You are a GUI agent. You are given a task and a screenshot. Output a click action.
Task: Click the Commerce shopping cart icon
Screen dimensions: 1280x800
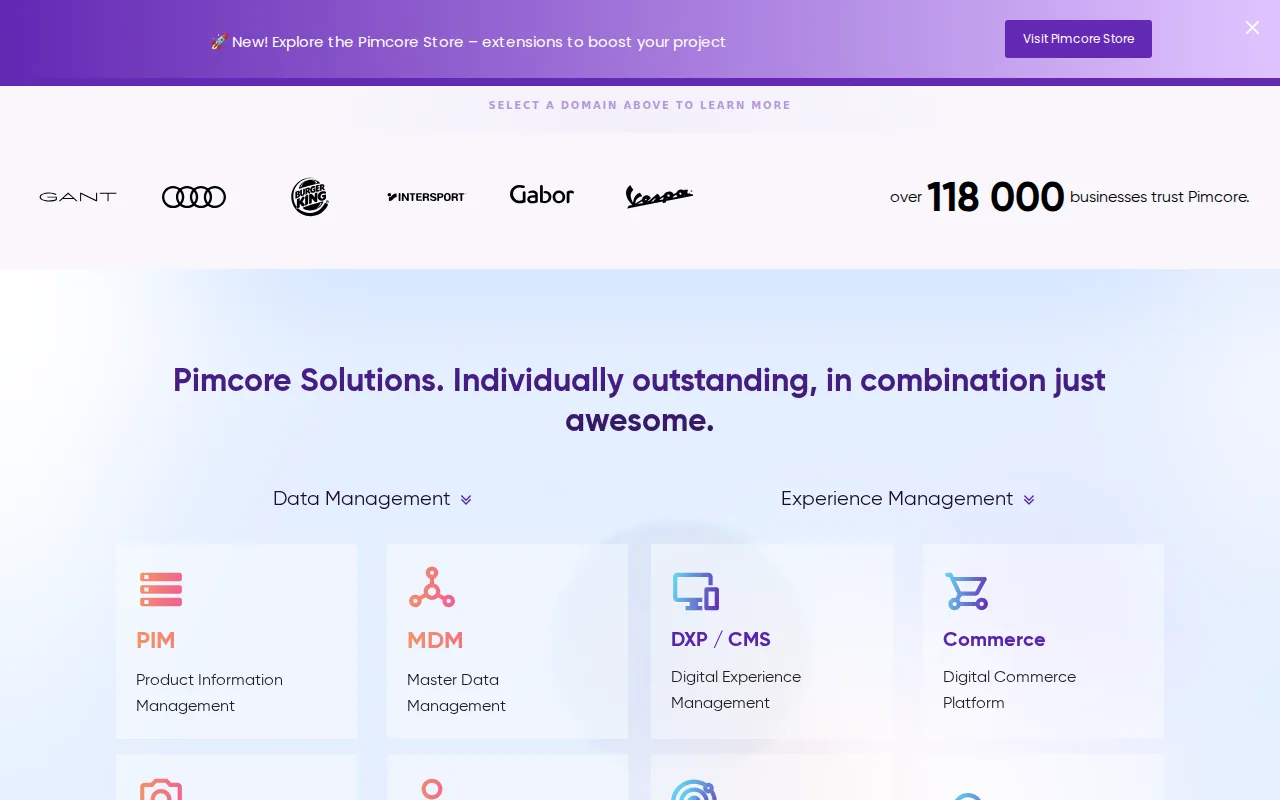pyautogui.click(x=967, y=591)
